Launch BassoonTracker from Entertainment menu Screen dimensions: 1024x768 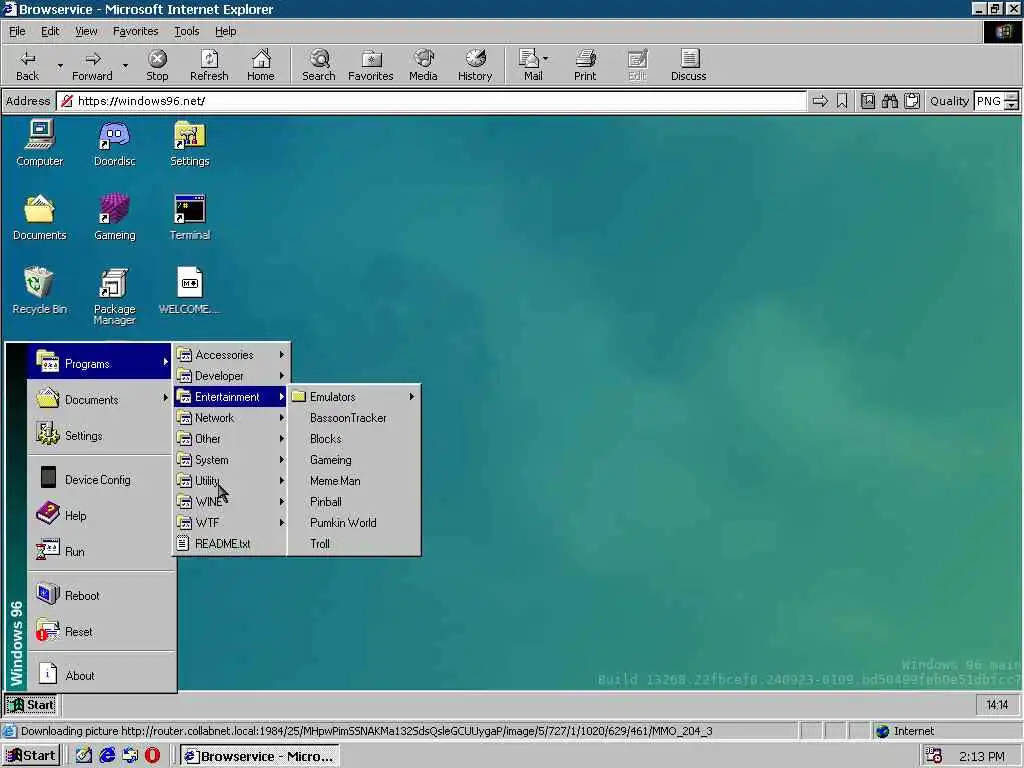coord(354,418)
